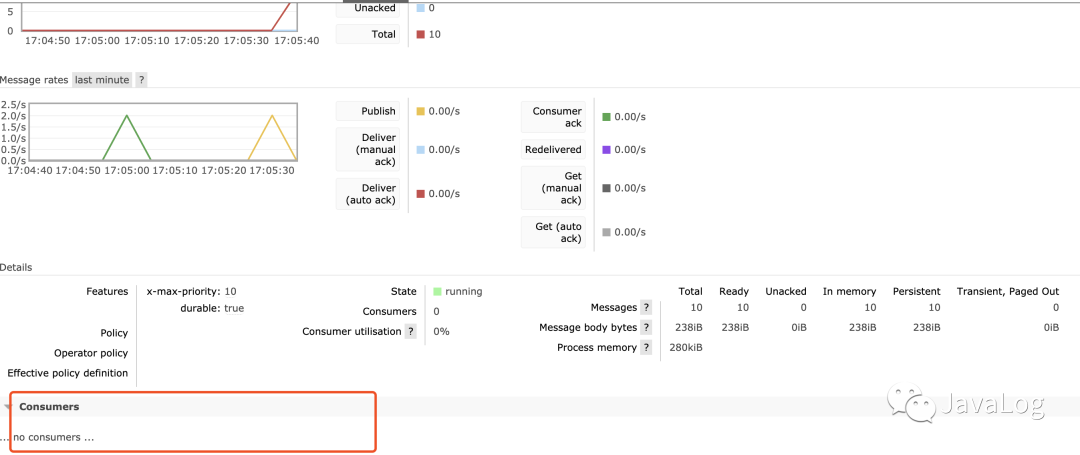Screen dimensions: 1080x455
Task: Collapse the Details section heading
Action: coord(16,268)
